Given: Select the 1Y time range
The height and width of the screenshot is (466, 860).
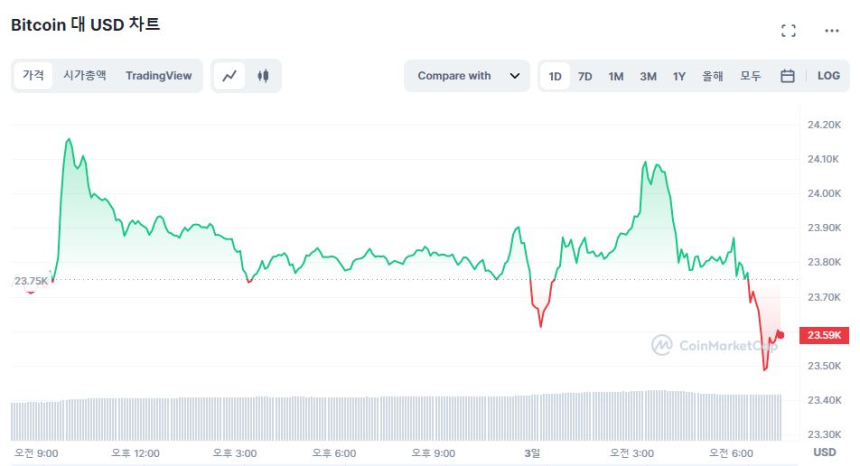Looking at the screenshot, I should coord(679,76).
